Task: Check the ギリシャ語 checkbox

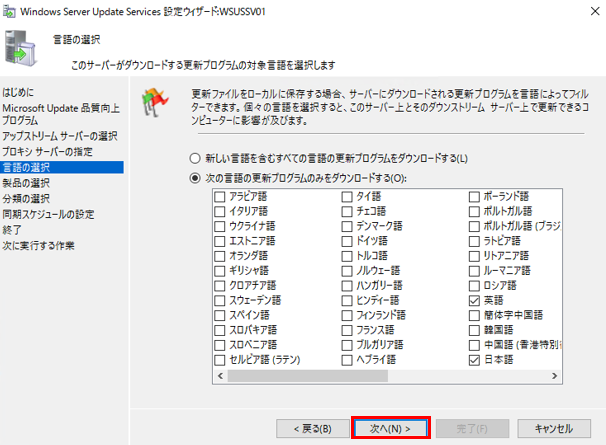Action: pyautogui.click(x=220, y=271)
